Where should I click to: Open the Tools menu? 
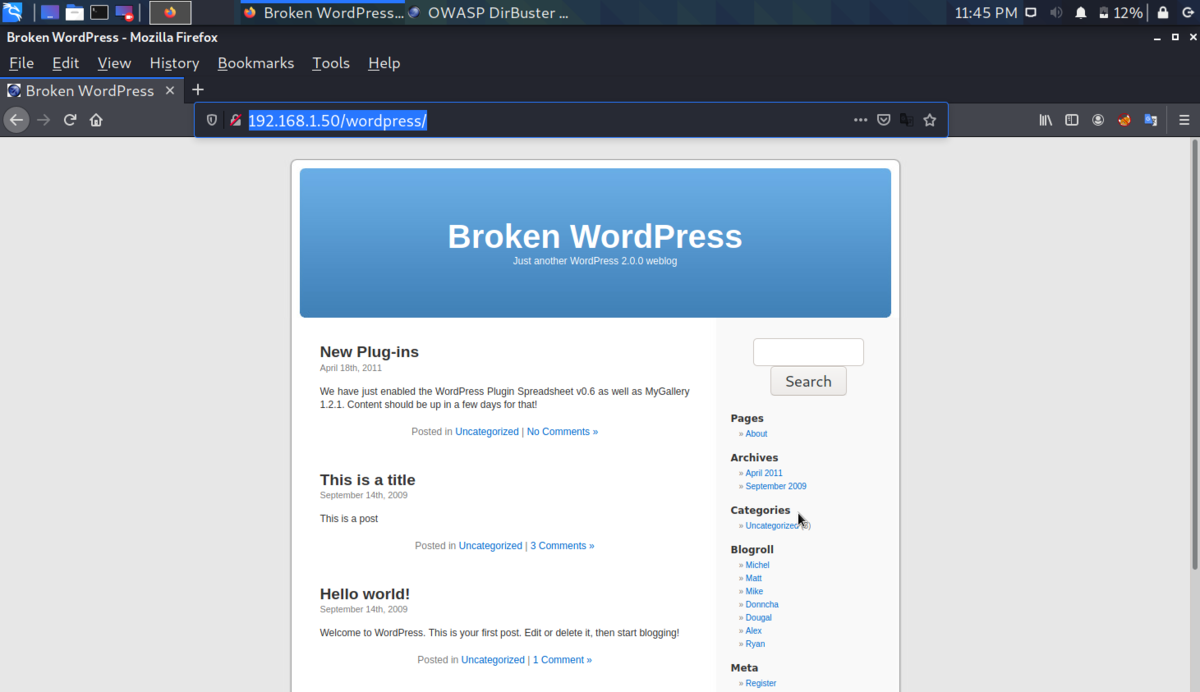331,63
